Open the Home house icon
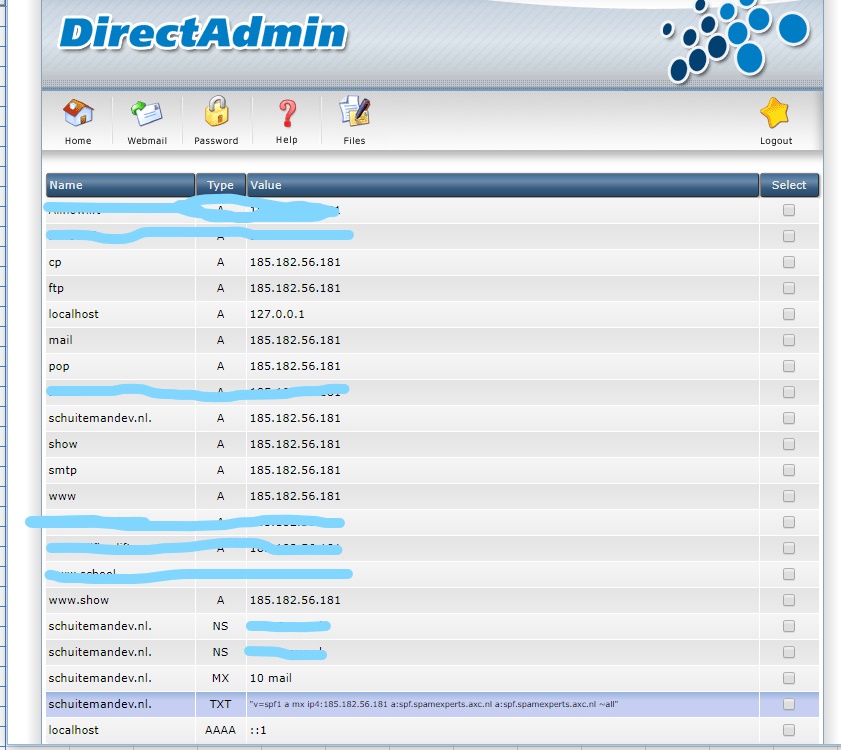This screenshot has height=750, width=841. pyautogui.click(x=78, y=113)
